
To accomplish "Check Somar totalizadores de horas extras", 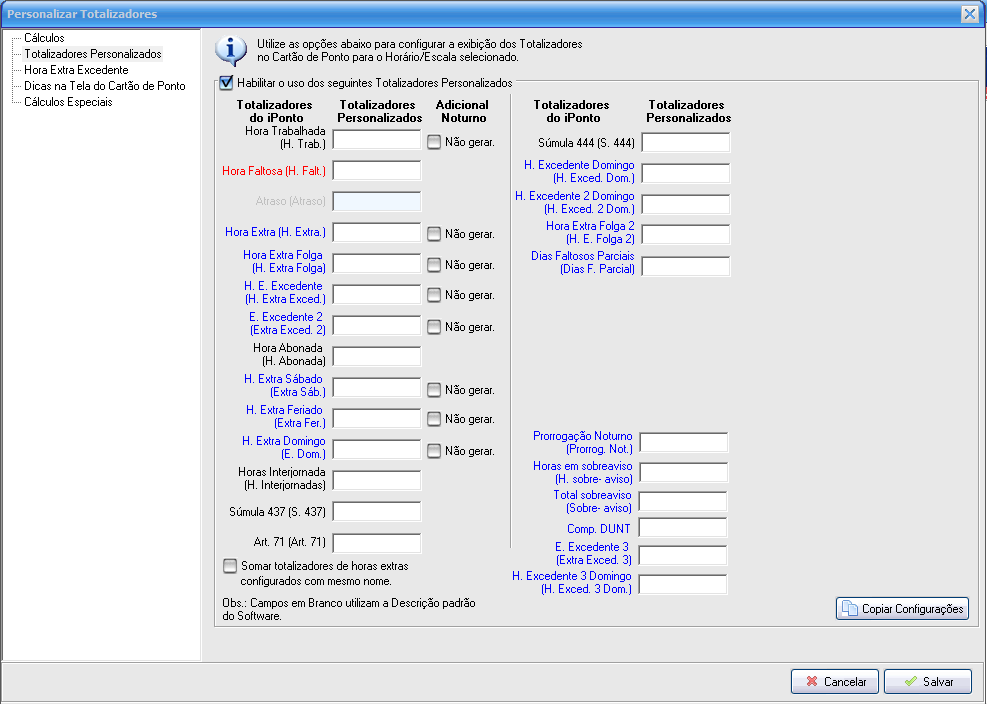I will [x=230, y=566].
